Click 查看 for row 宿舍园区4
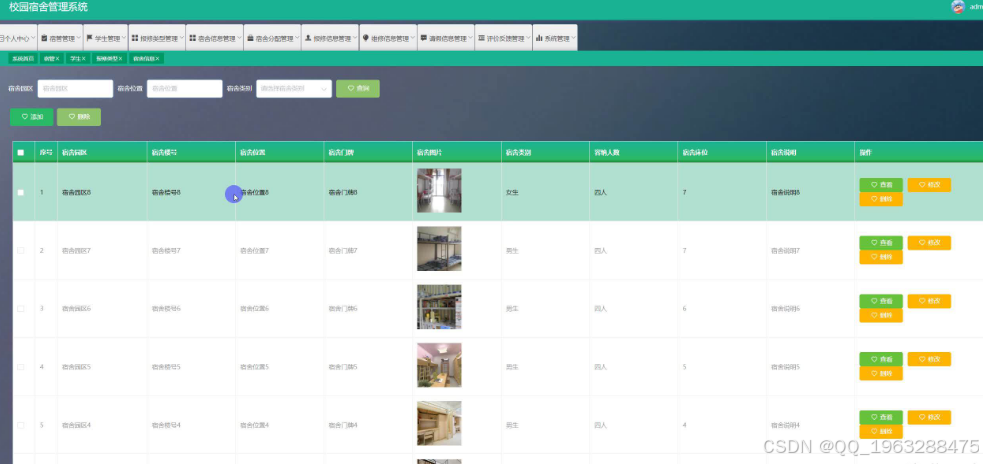The height and width of the screenshot is (464, 983). [x=881, y=417]
